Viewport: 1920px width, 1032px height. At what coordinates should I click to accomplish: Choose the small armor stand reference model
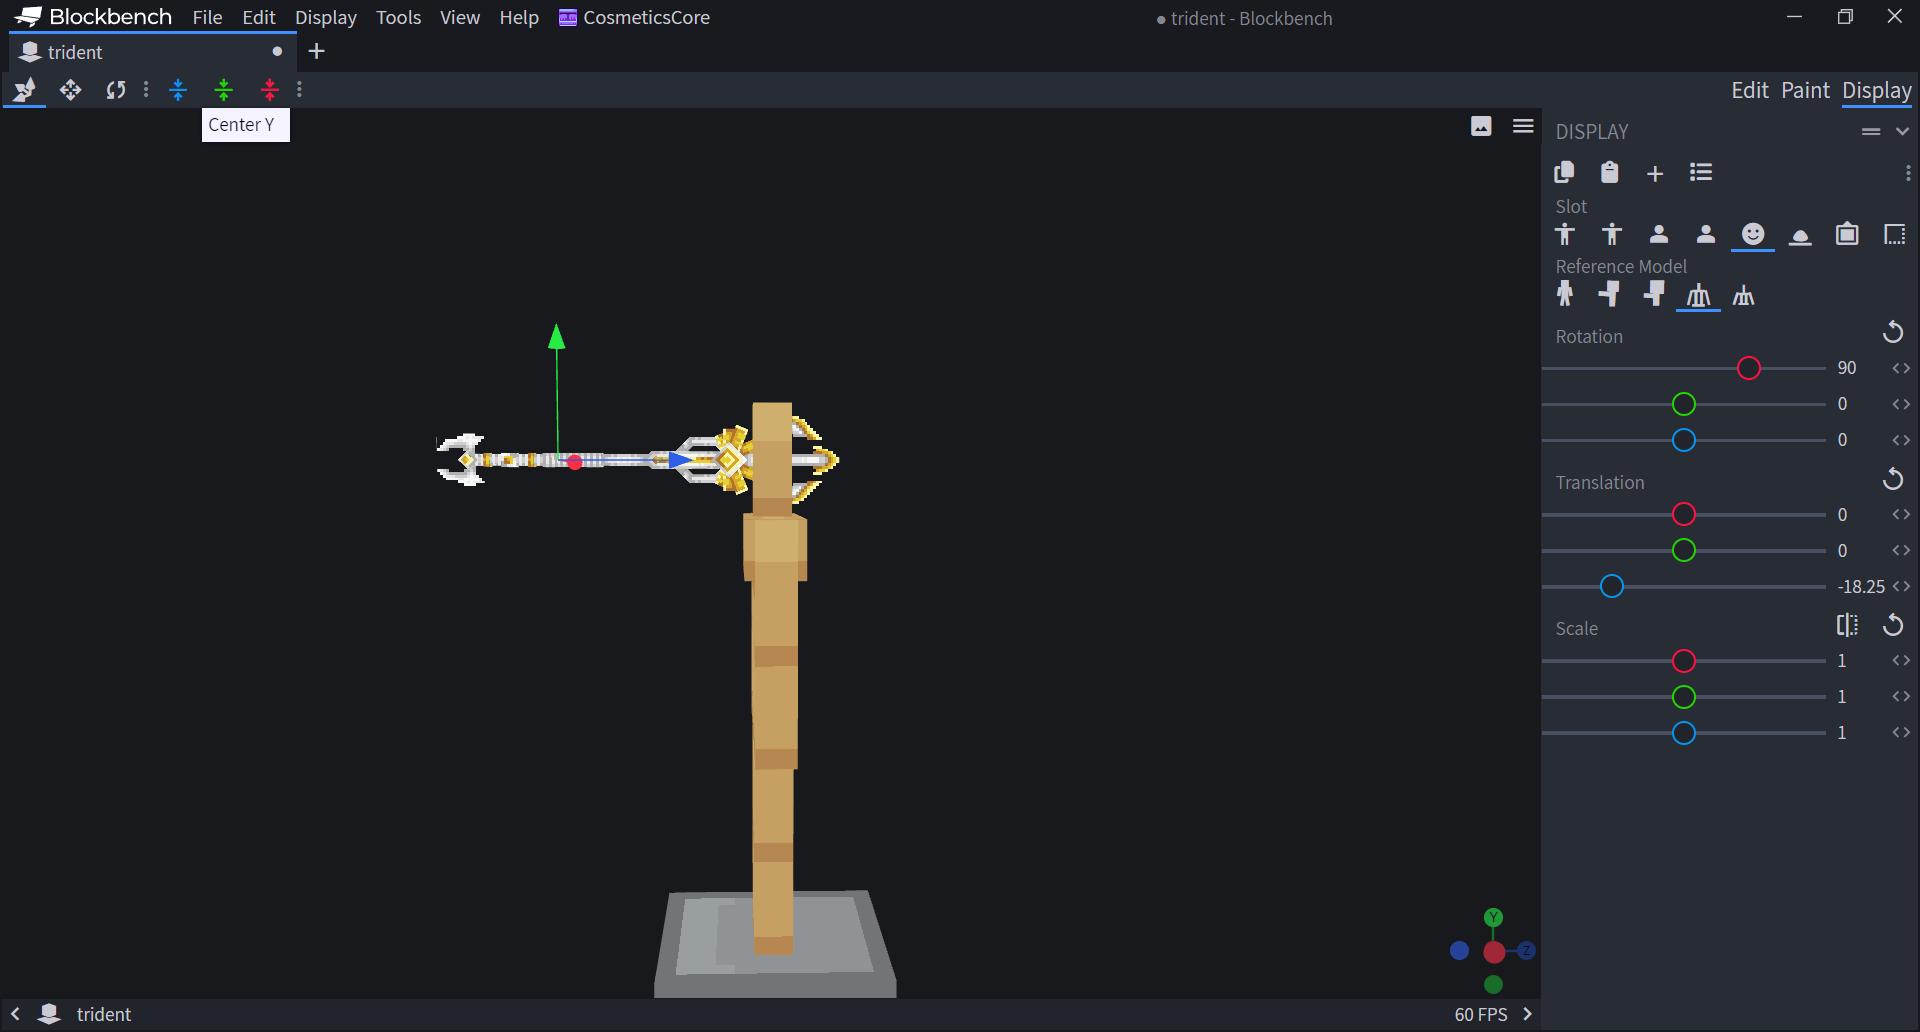pyautogui.click(x=1743, y=295)
